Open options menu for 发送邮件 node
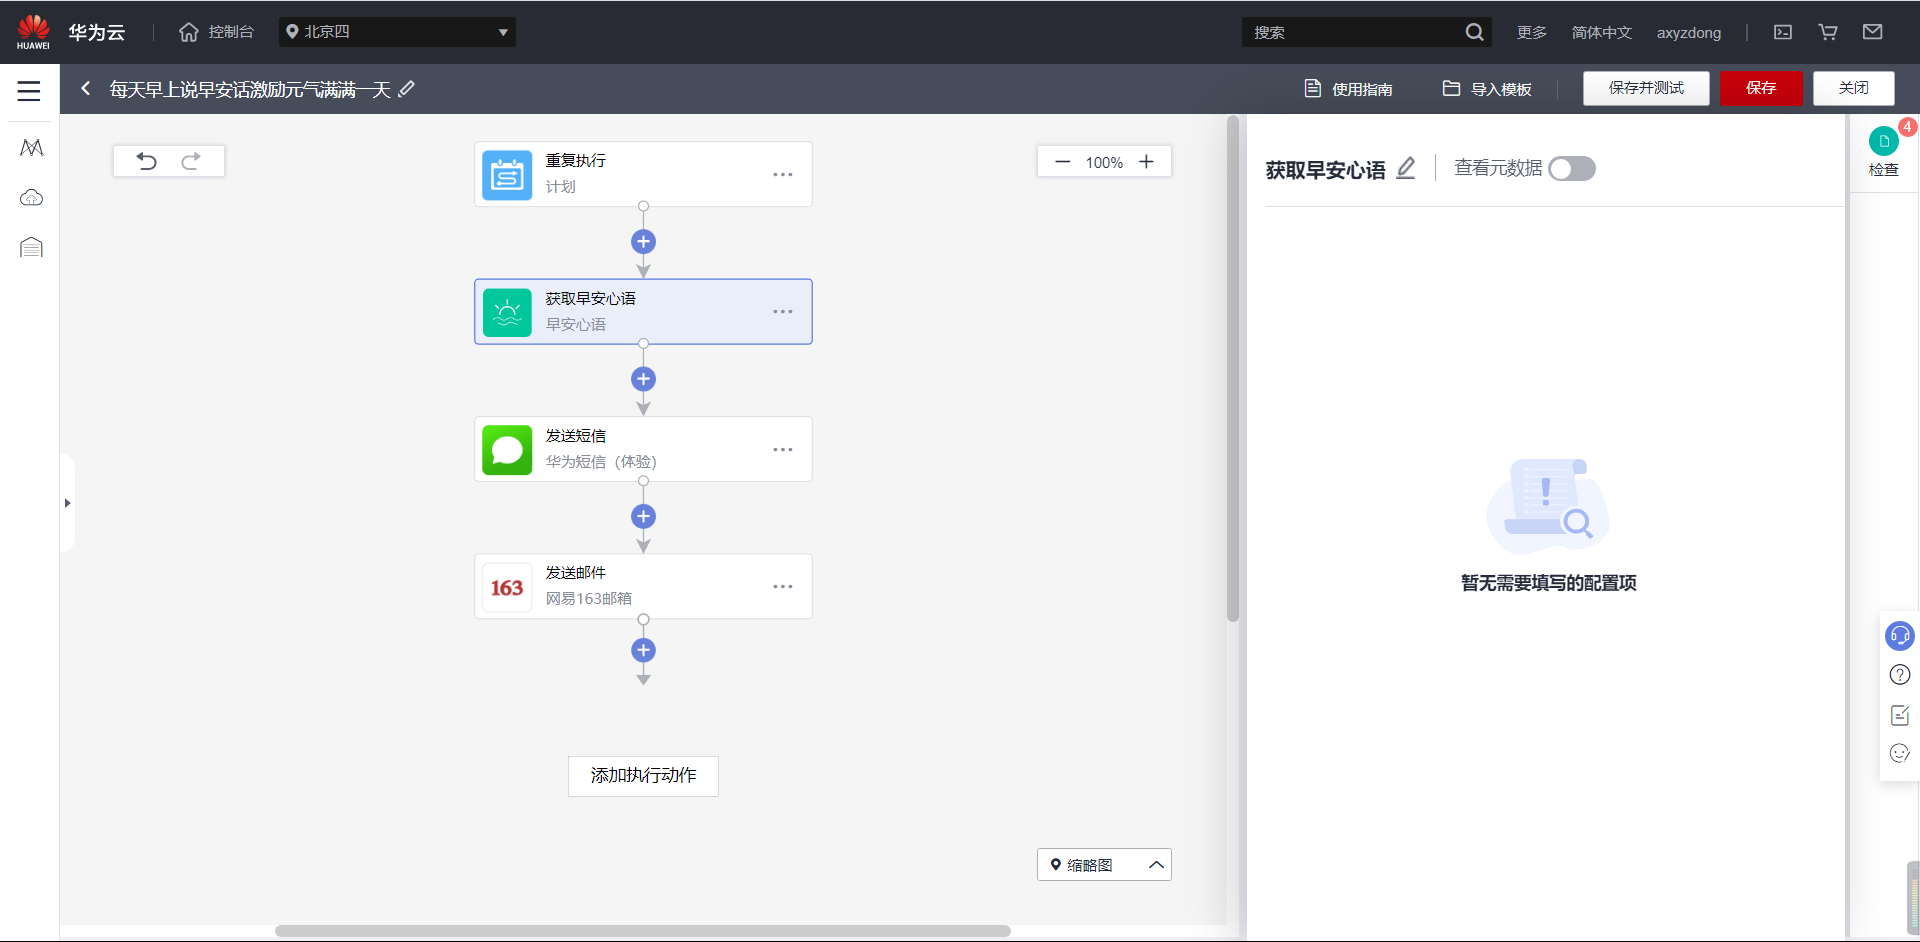Viewport: 1920px width, 942px height. click(782, 587)
